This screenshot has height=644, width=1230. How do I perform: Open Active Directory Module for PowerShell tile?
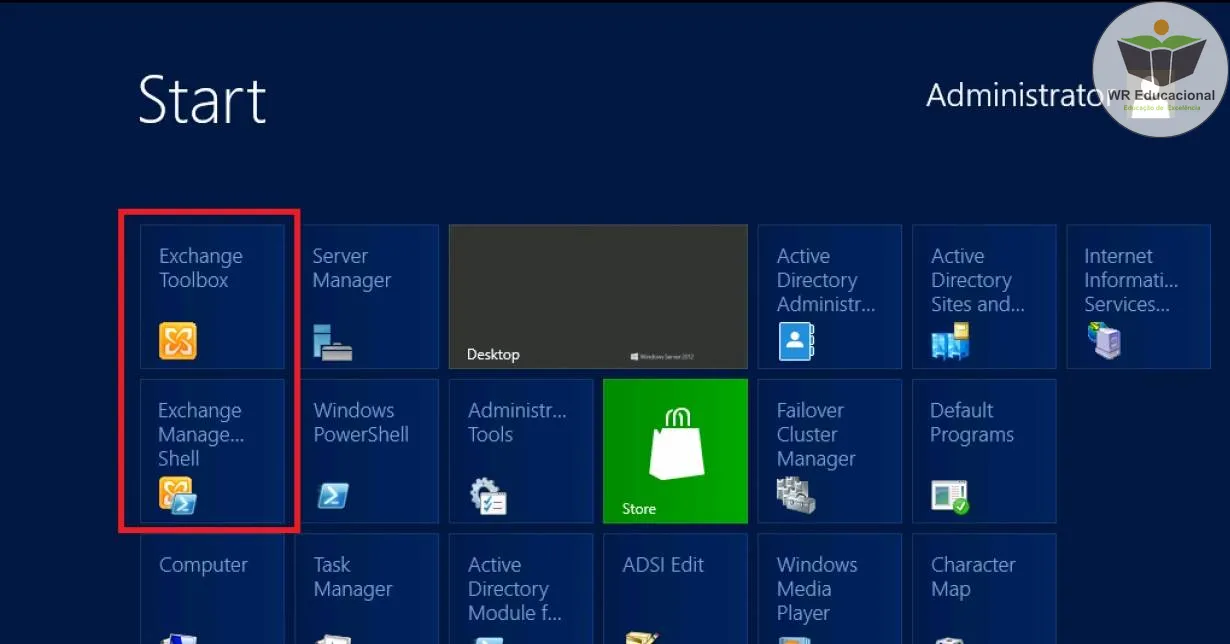[x=520, y=590]
